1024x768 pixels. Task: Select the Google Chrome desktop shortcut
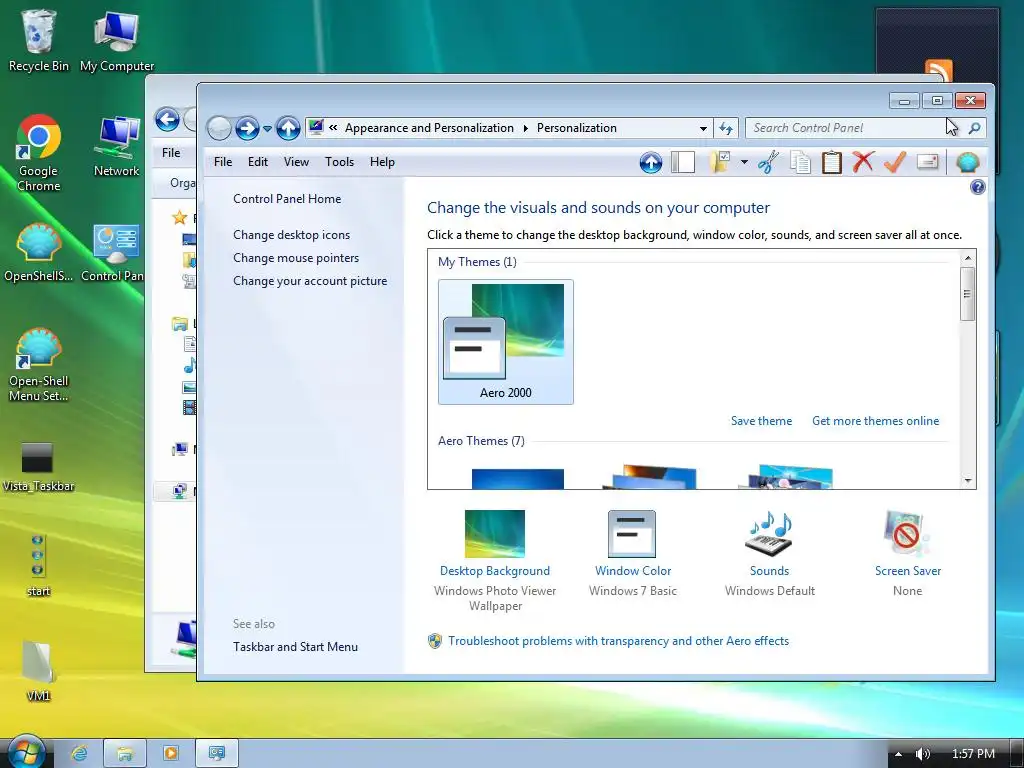(x=39, y=153)
